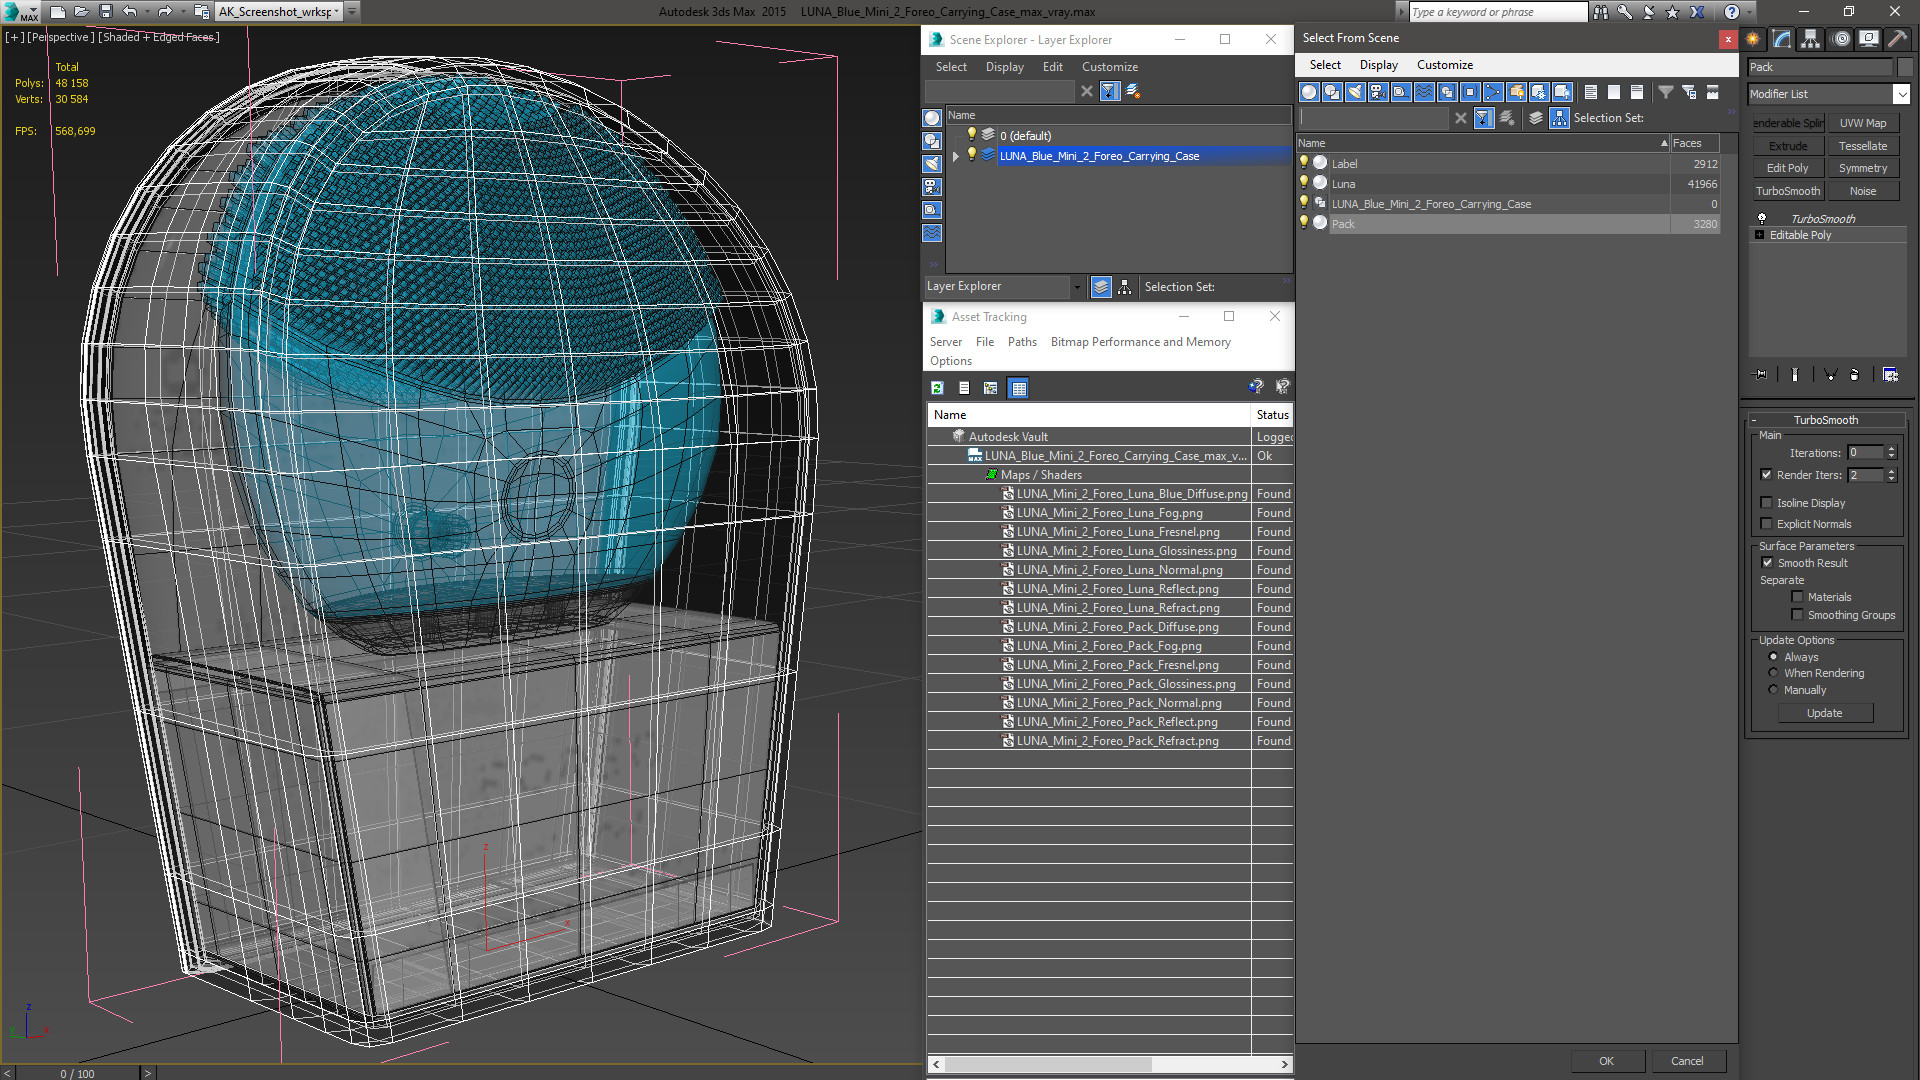Switch to the Motion panel wheel icon

point(1841,39)
